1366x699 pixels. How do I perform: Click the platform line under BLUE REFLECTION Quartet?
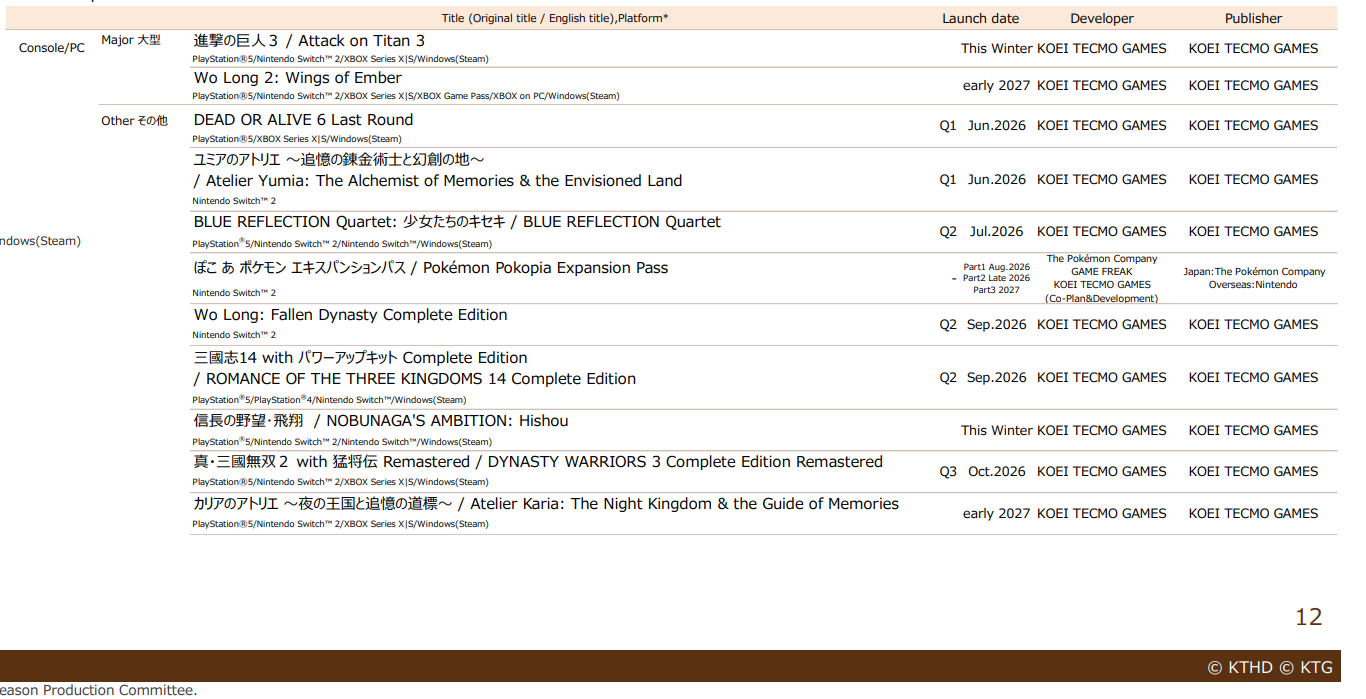click(342, 243)
